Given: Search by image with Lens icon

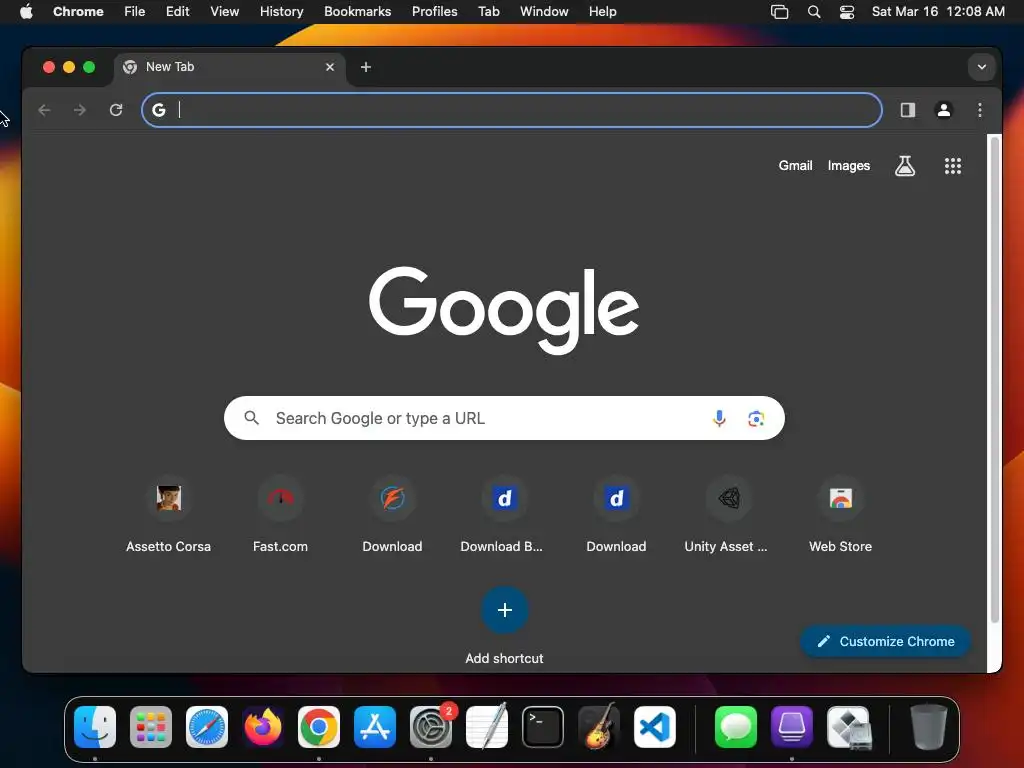Looking at the screenshot, I should pyautogui.click(x=756, y=419).
